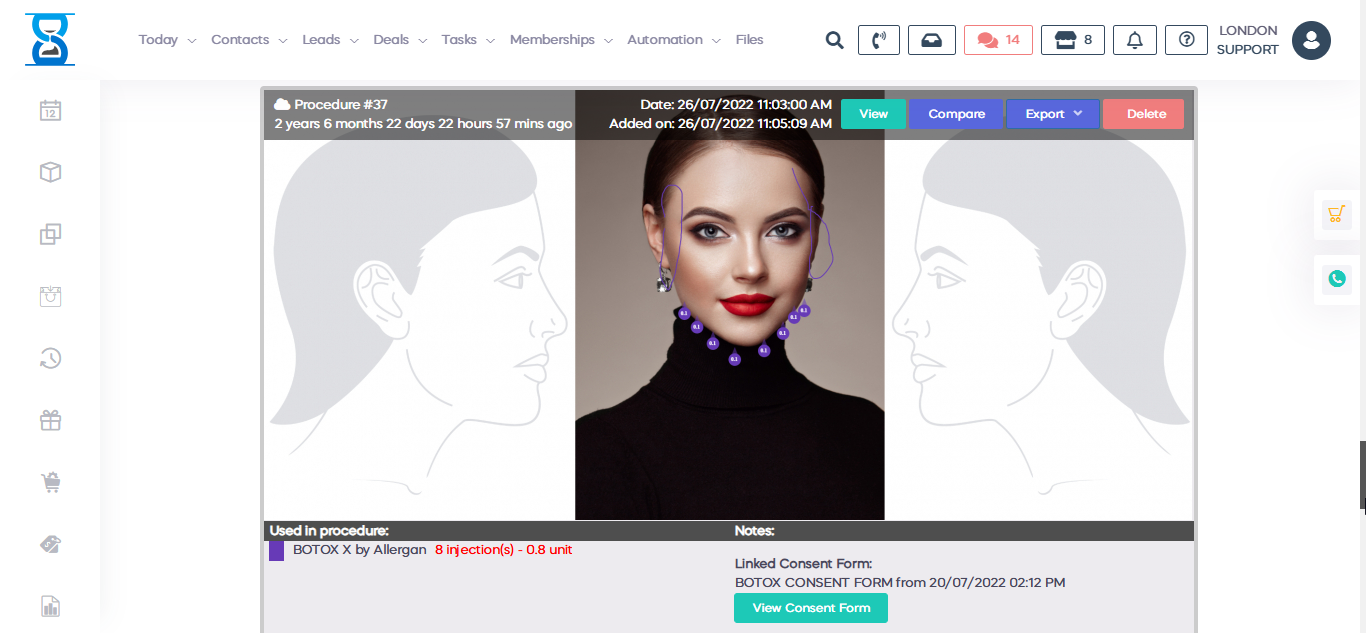Viewport: 1366px width, 633px height.
Task: Open the Automation menu
Action: pos(665,39)
